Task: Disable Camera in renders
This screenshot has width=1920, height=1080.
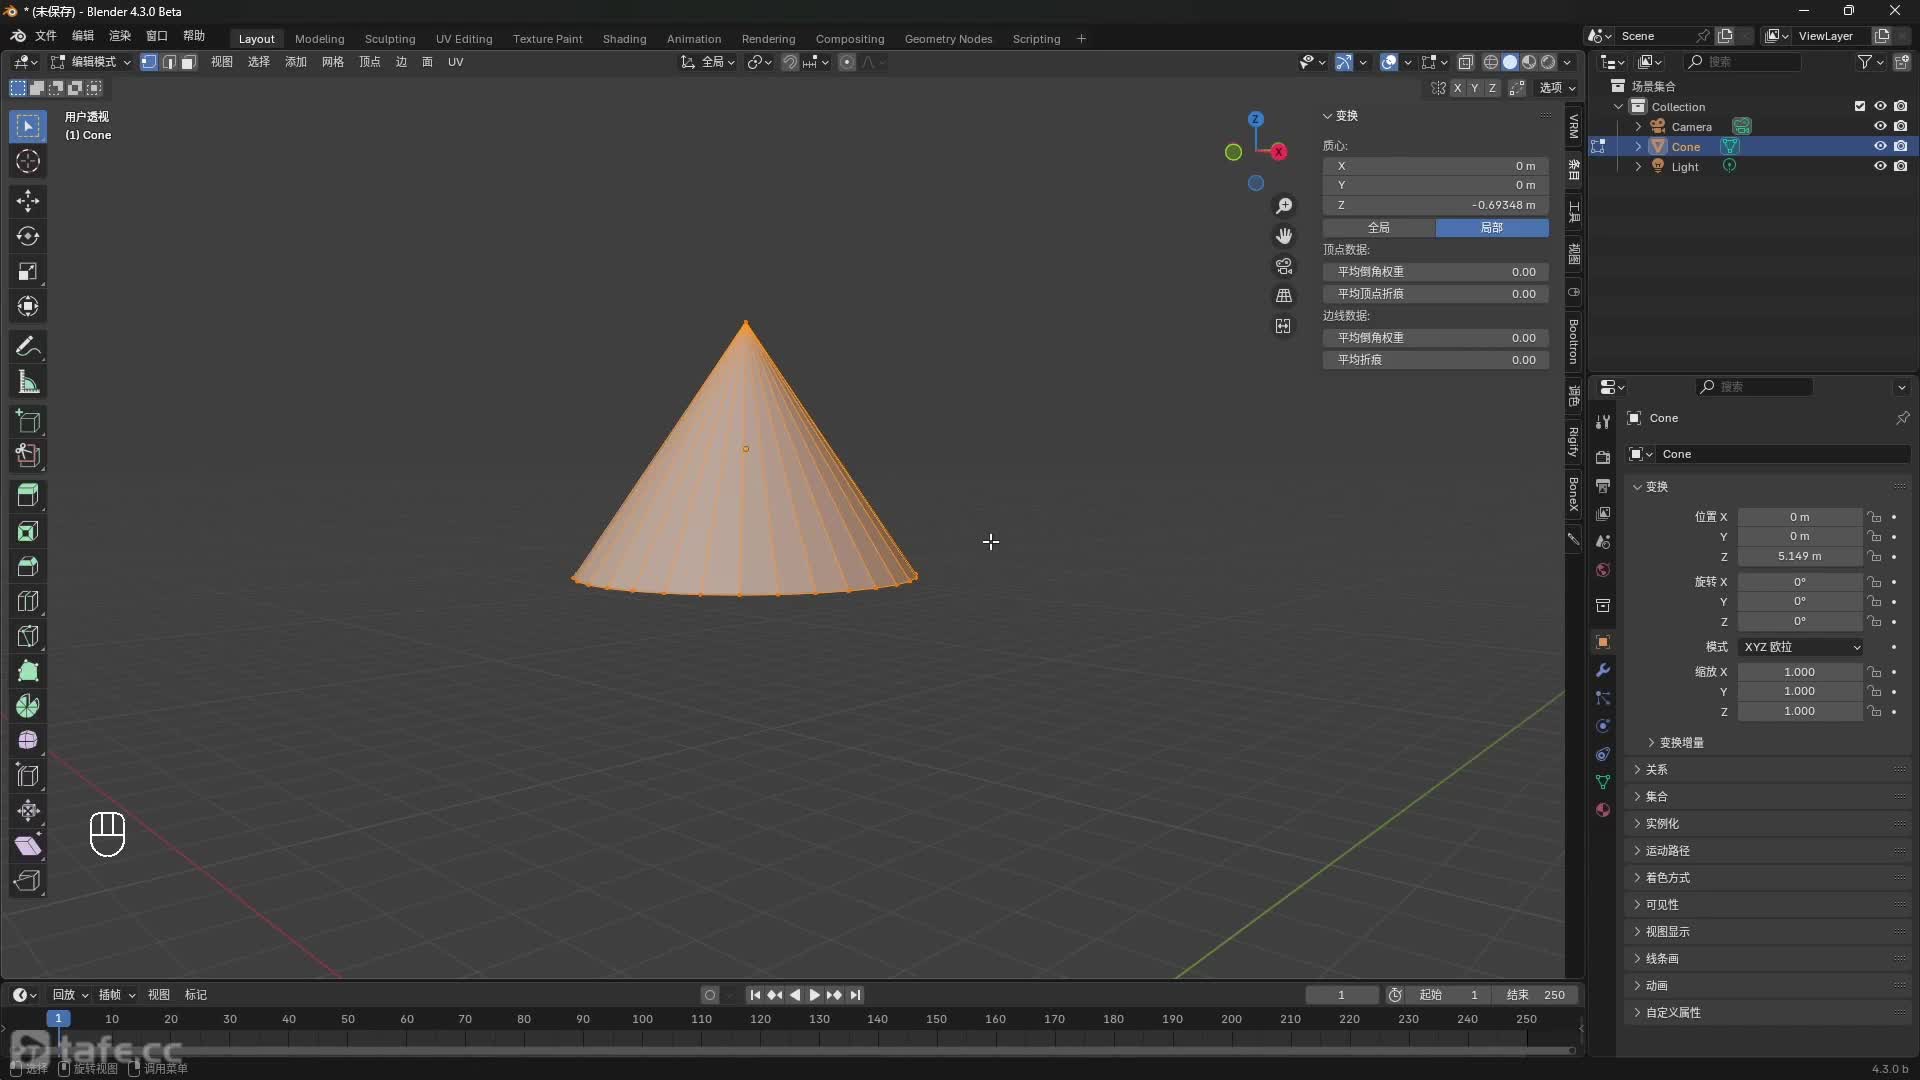Action: pos(1901,126)
